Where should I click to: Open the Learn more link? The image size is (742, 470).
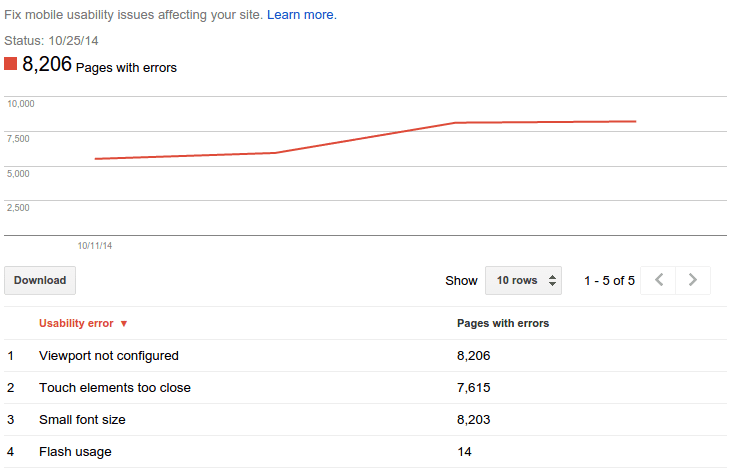pyautogui.click(x=301, y=15)
